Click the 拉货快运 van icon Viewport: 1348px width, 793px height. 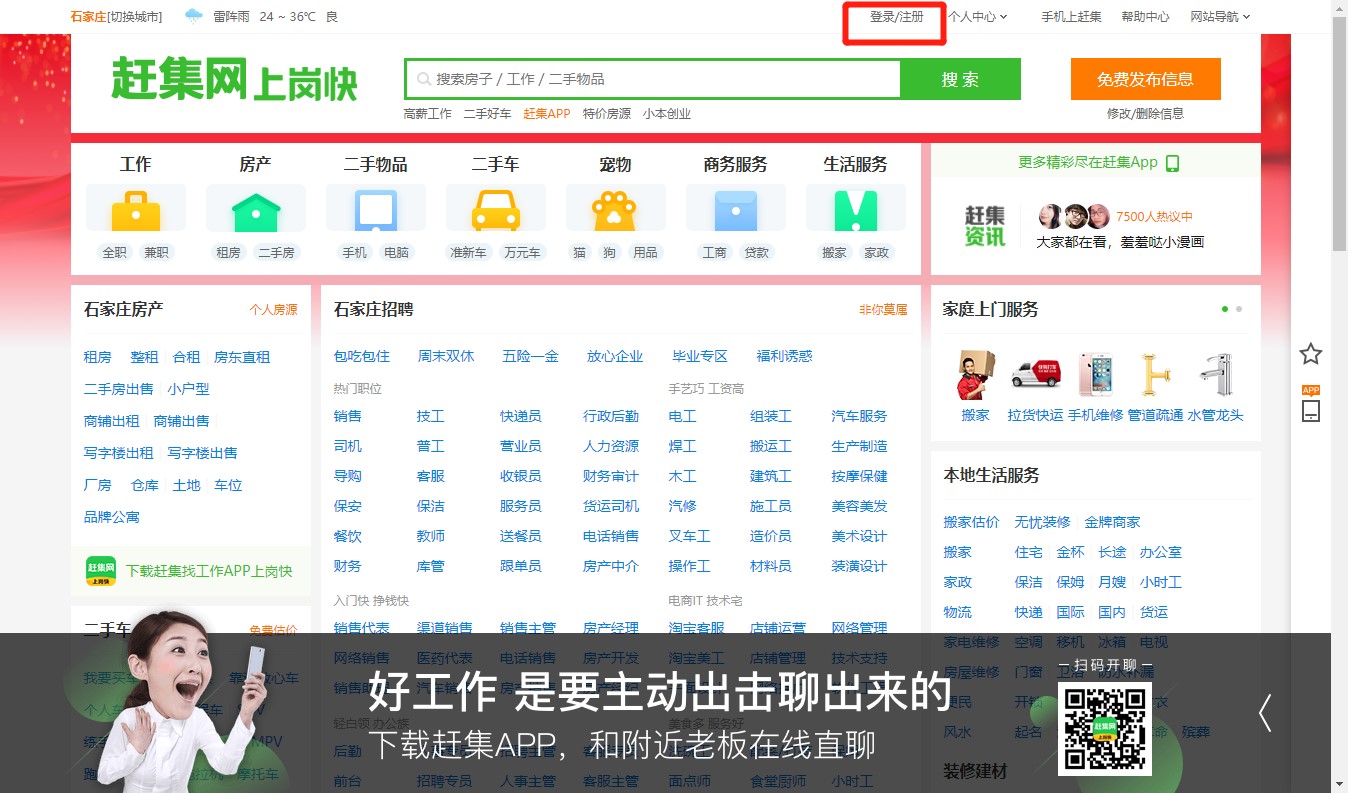point(1035,375)
